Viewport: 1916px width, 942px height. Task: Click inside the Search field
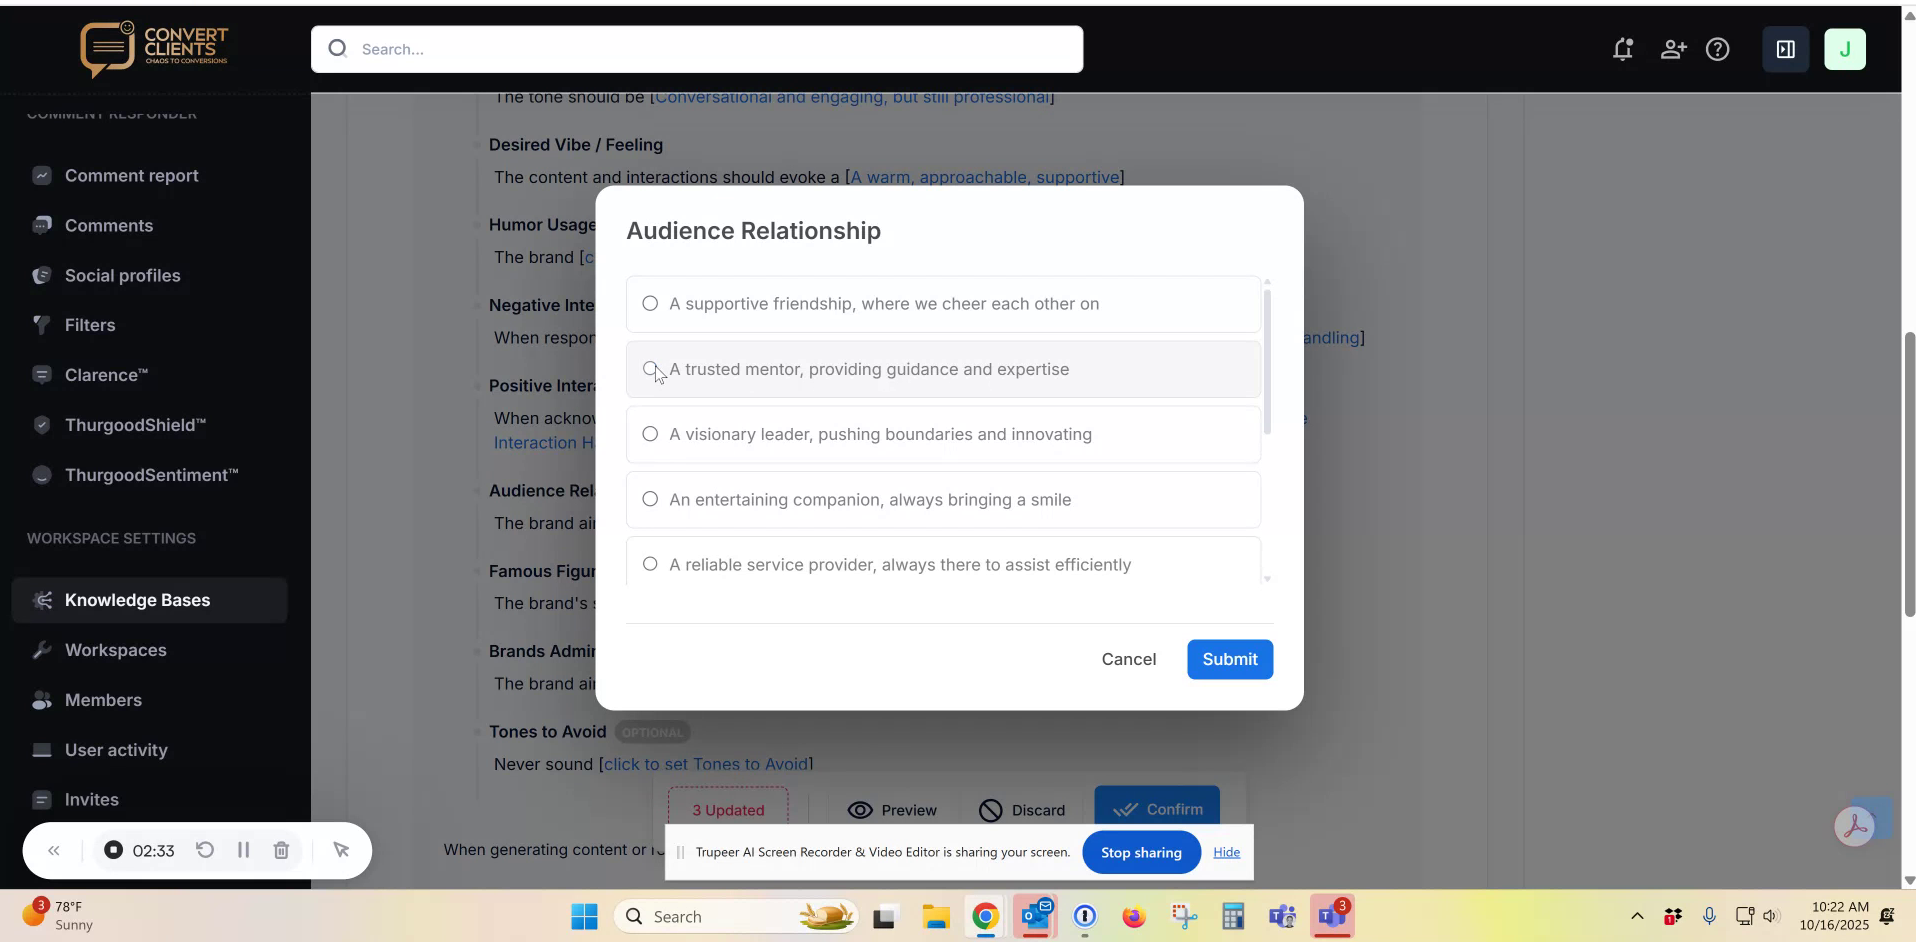click(697, 49)
